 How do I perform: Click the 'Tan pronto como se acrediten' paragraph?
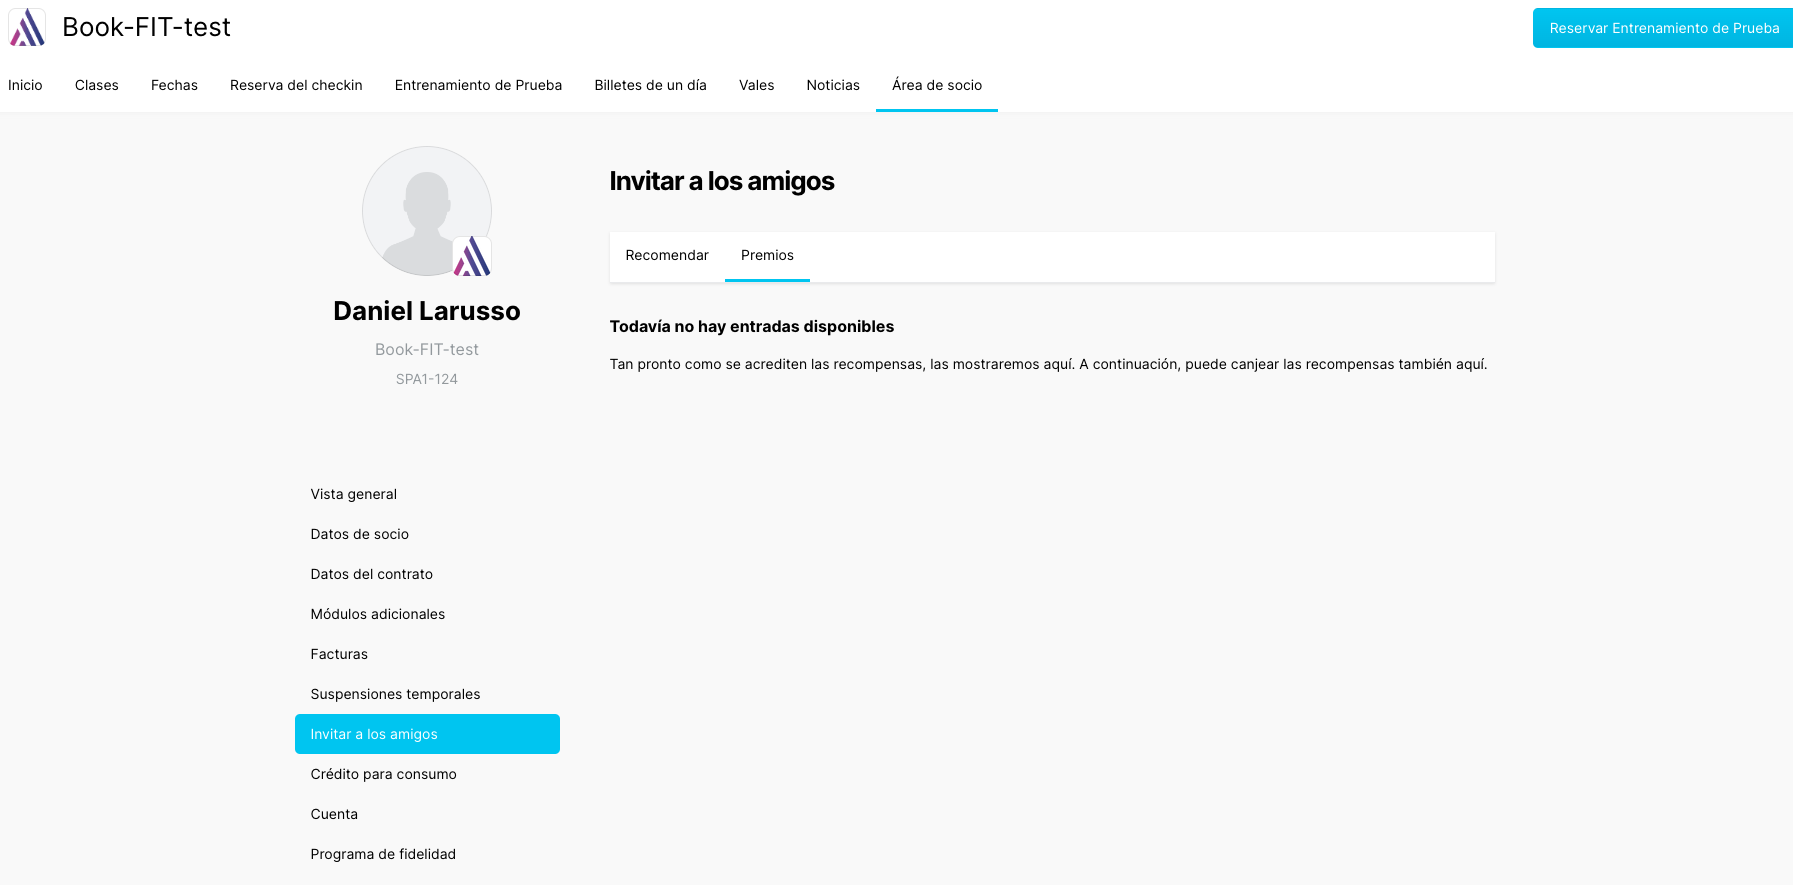click(x=1048, y=364)
